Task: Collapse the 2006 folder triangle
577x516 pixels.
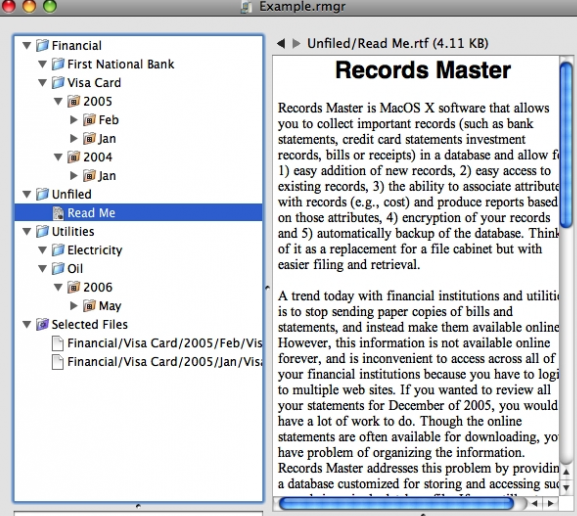Action: (58, 287)
